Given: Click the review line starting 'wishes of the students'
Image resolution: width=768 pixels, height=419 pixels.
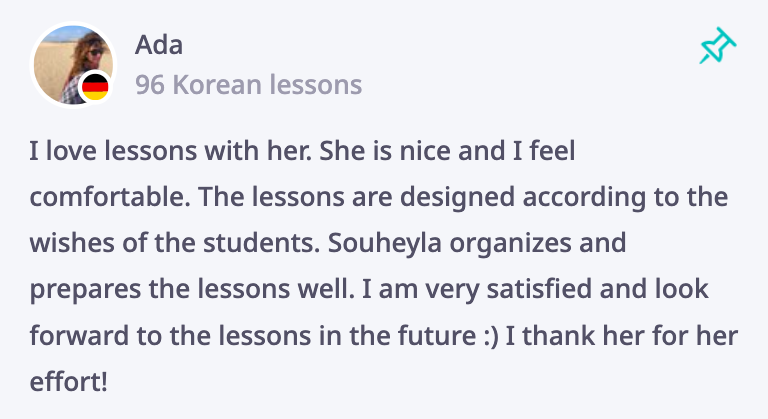Looking at the screenshot, I should coord(328,243).
